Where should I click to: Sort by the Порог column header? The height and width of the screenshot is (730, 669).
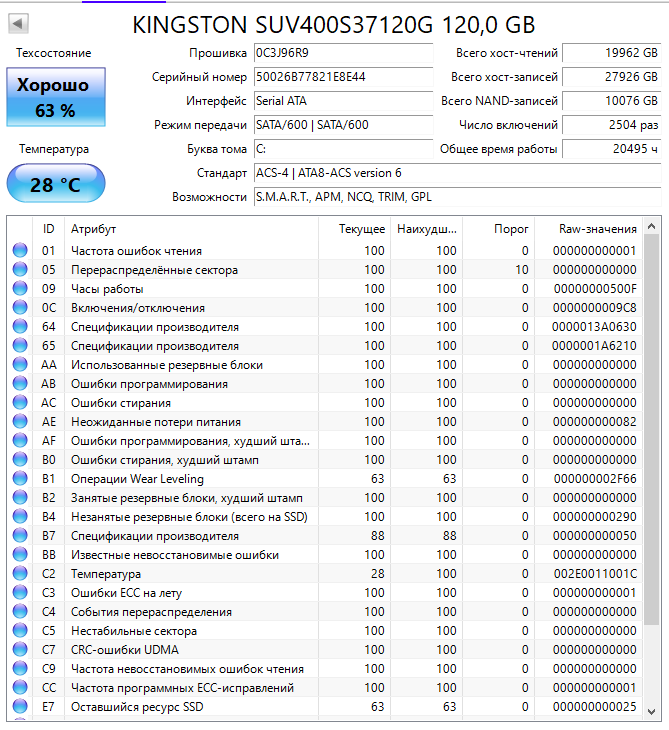[x=498, y=229]
